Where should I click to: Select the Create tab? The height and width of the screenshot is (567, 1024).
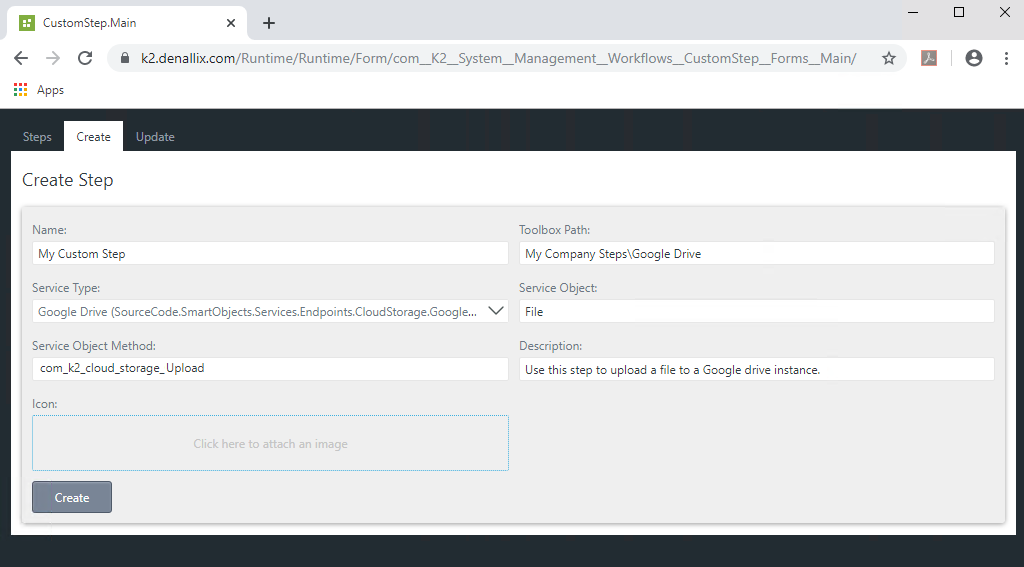[93, 137]
